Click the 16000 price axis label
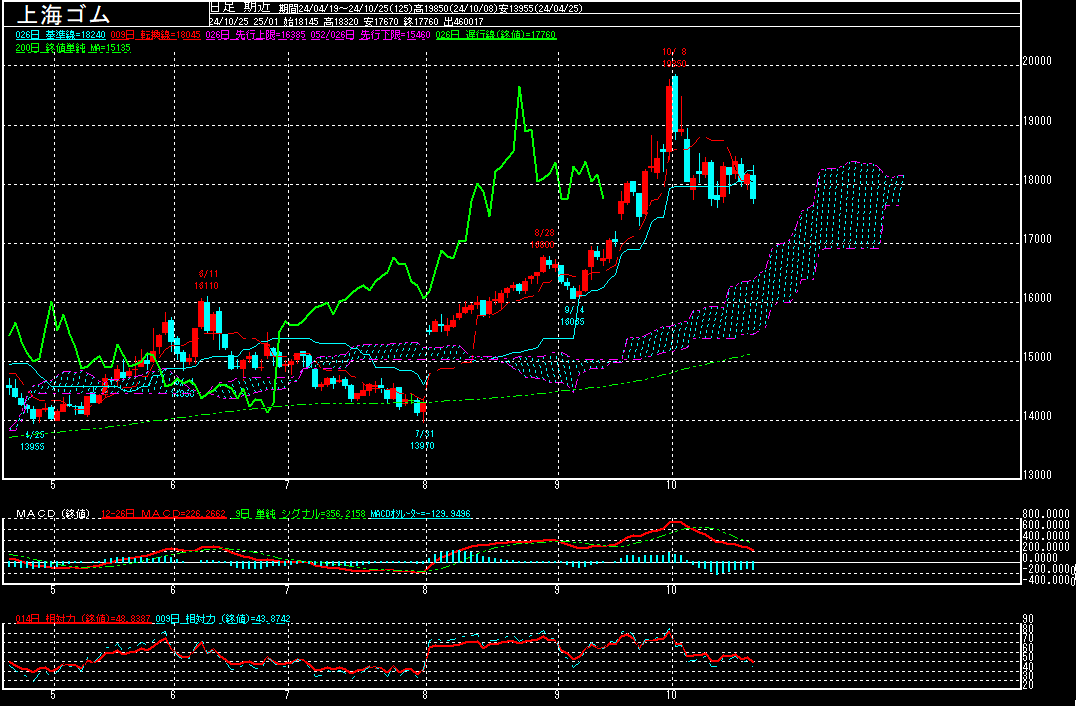1076x706 pixels. click(x=1037, y=298)
